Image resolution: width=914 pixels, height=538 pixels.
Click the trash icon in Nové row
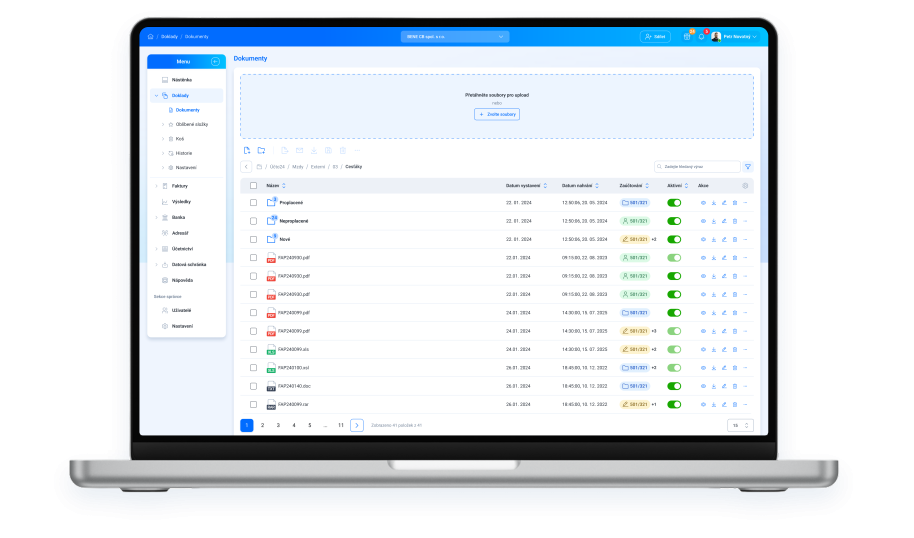coord(735,239)
